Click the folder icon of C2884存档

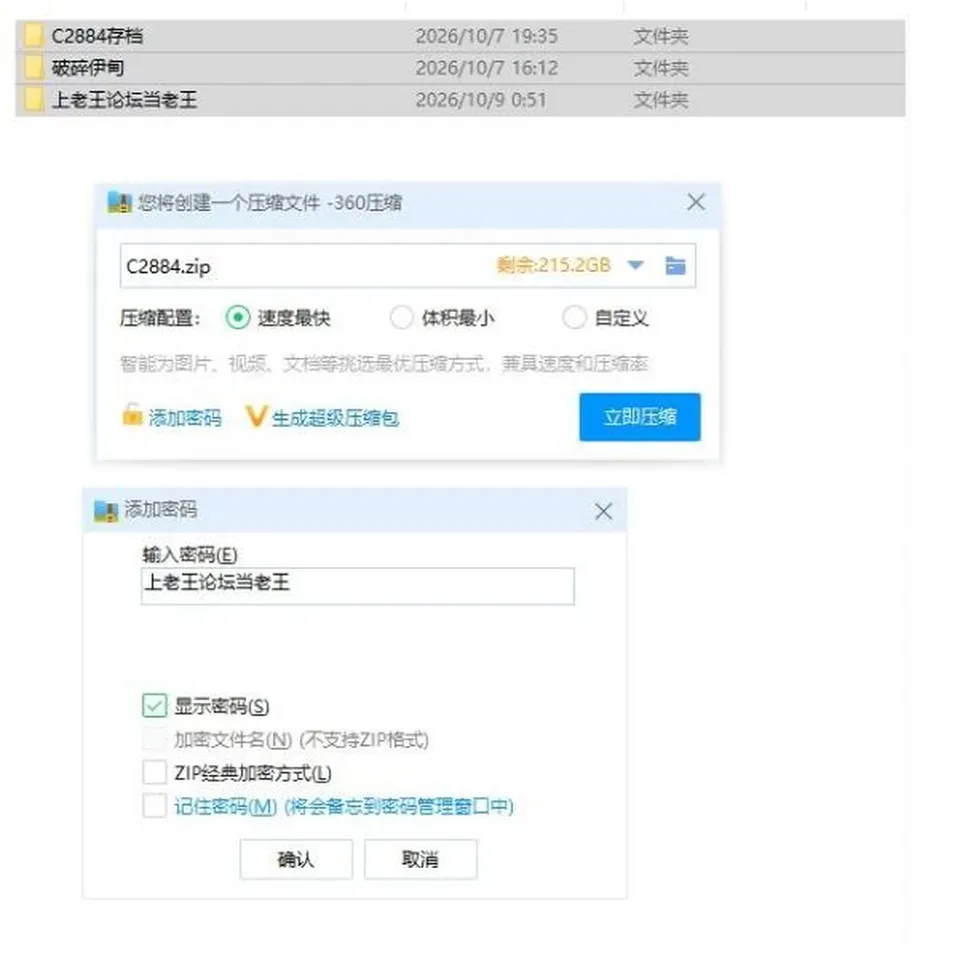point(33,36)
